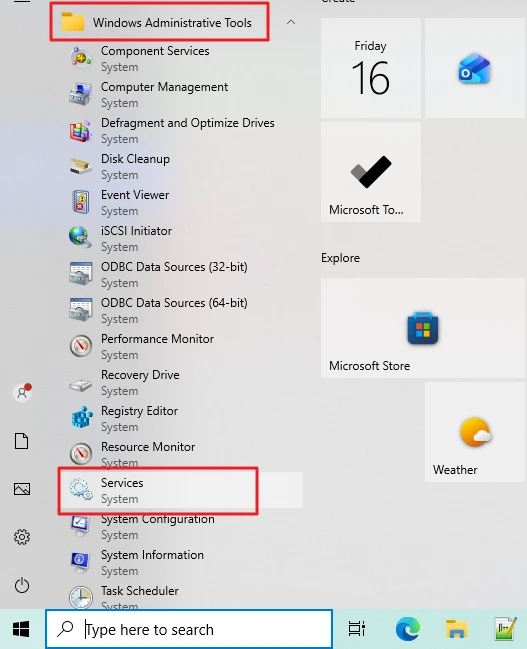The width and height of the screenshot is (527, 649).
Task: Collapse the Windows Administrative Tools folder chevron
Action: click(291, 22)
